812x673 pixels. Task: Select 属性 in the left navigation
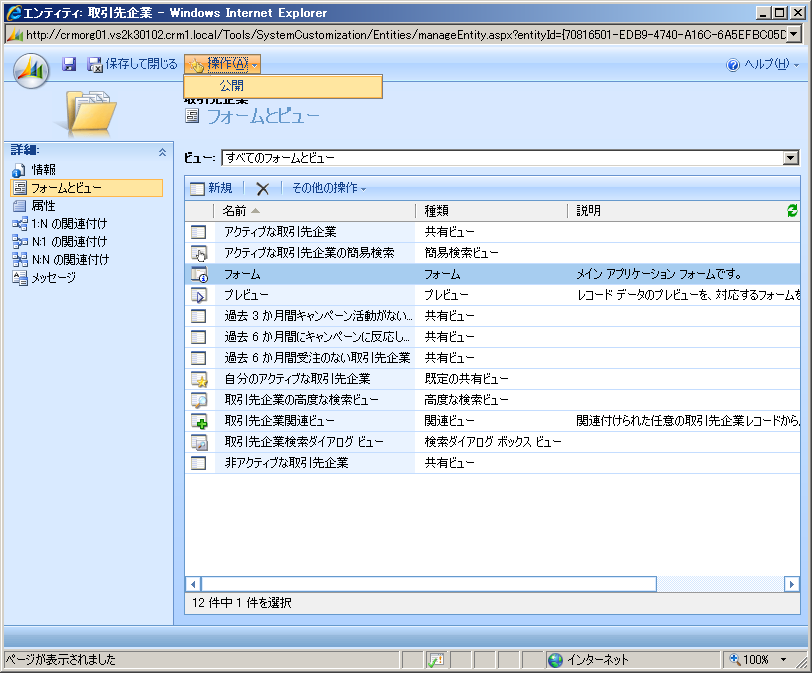[44, 206]
